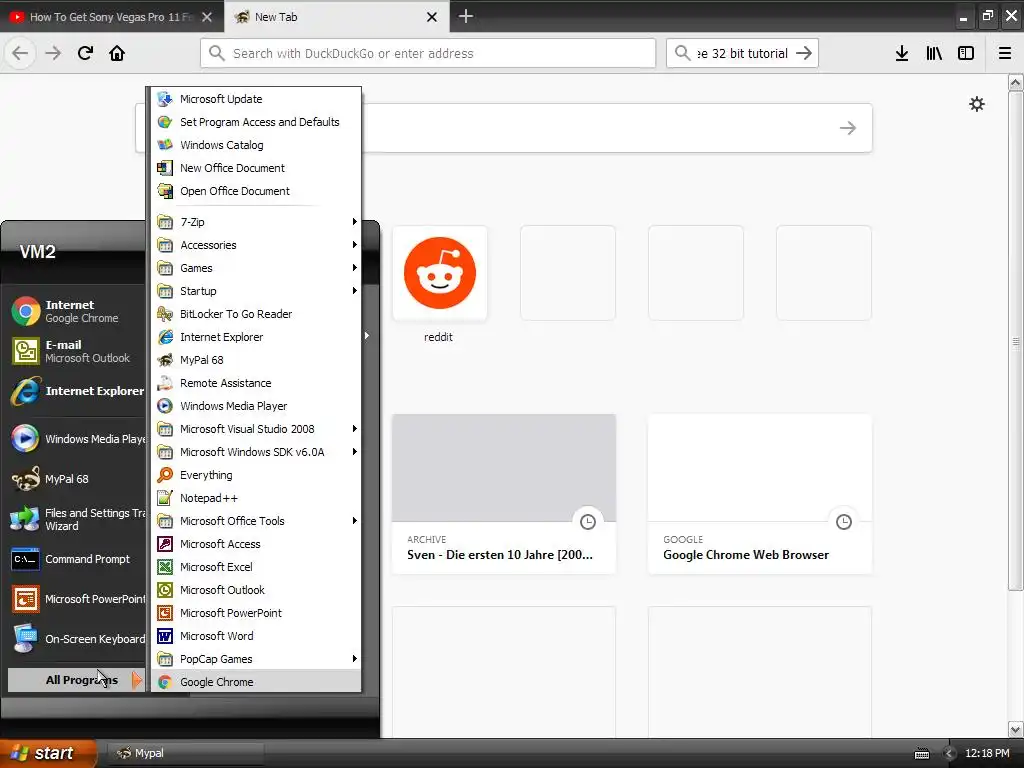This screenshot has height=768, width=1024.
Task: Select Set Program Access and Defaults
Action: [x=256, y=122]
